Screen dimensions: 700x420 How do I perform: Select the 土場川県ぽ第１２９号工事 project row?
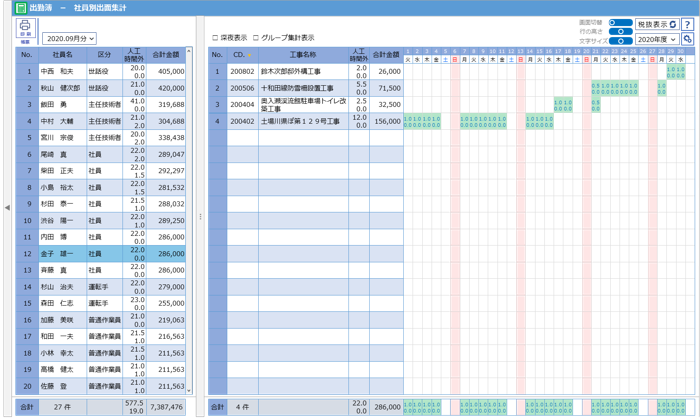pos(303,121)
